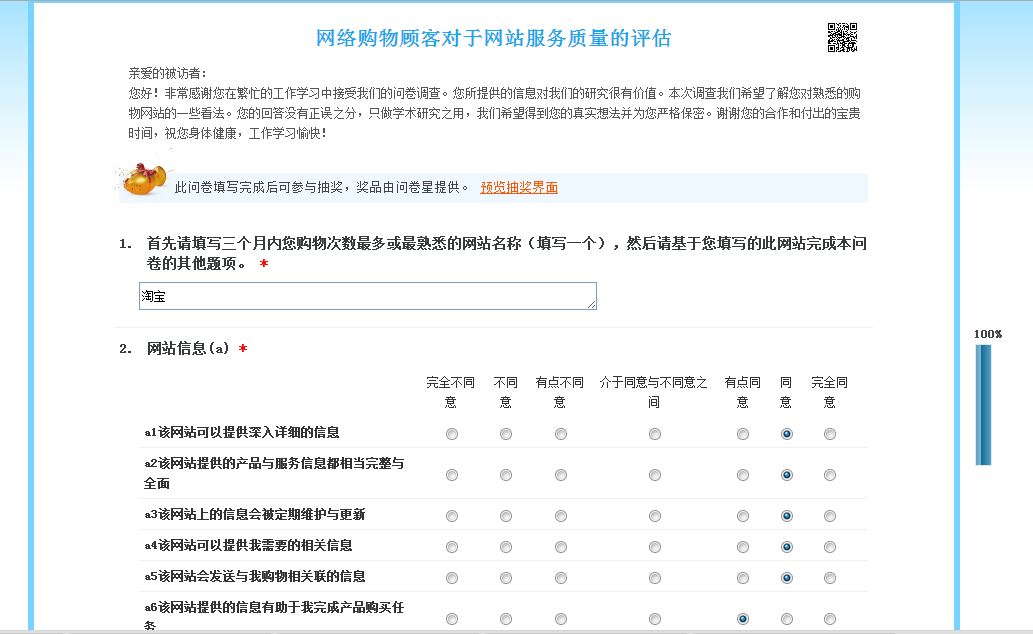This screenshot has width=1033, height=634.
Task: Click the 100% progress bar
Action: [983, 405]
